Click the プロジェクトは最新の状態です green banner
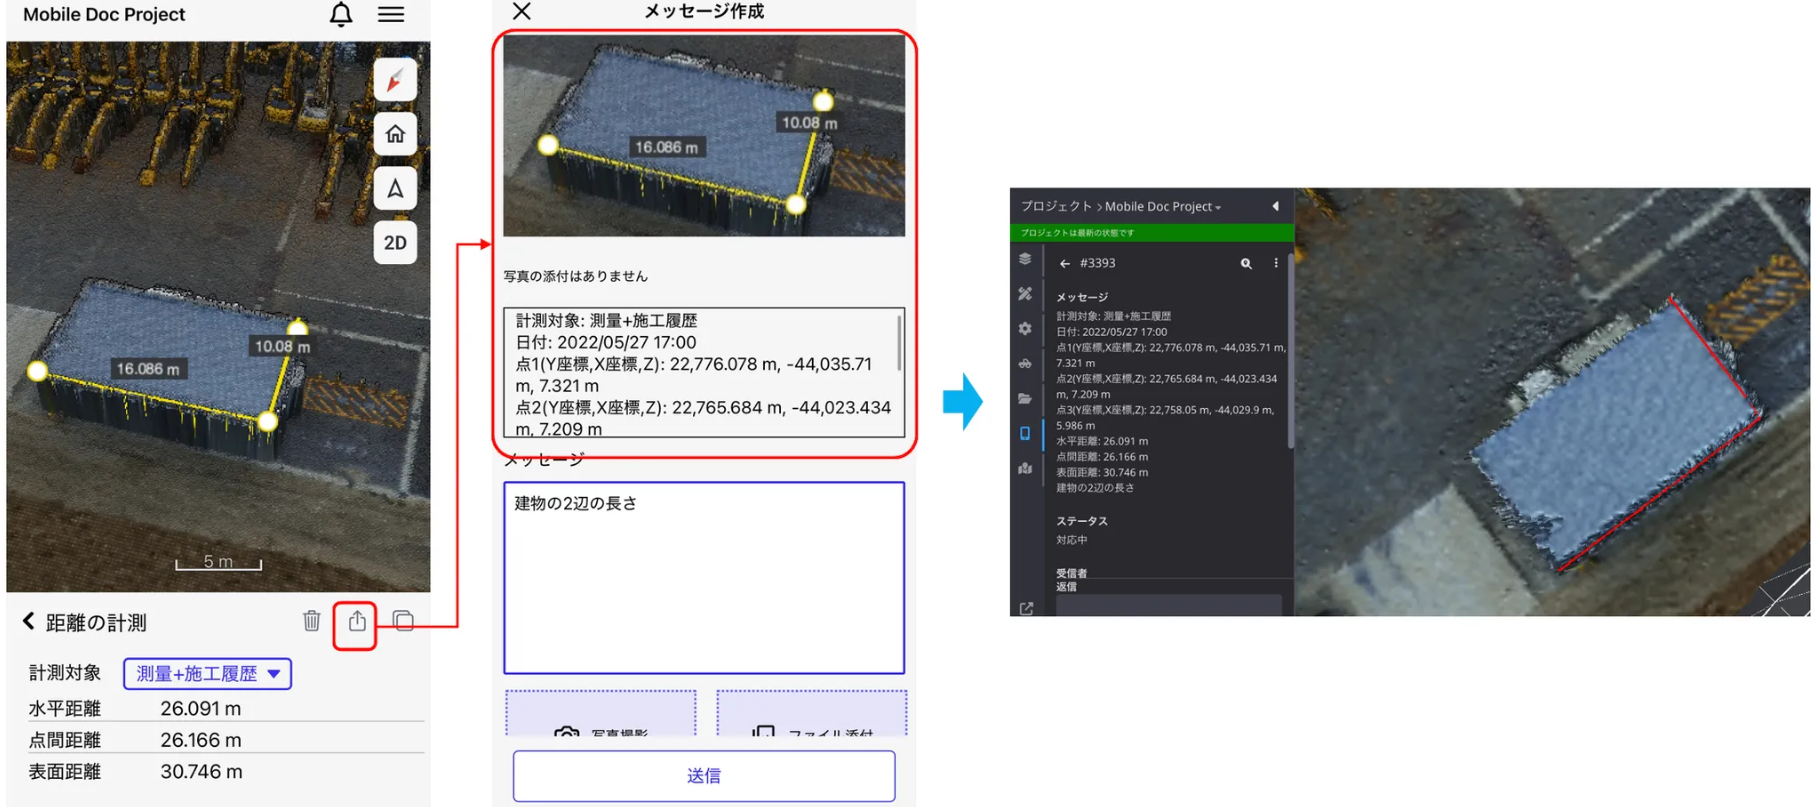The image size is (1815, 807). click(x=1152, y=233)
